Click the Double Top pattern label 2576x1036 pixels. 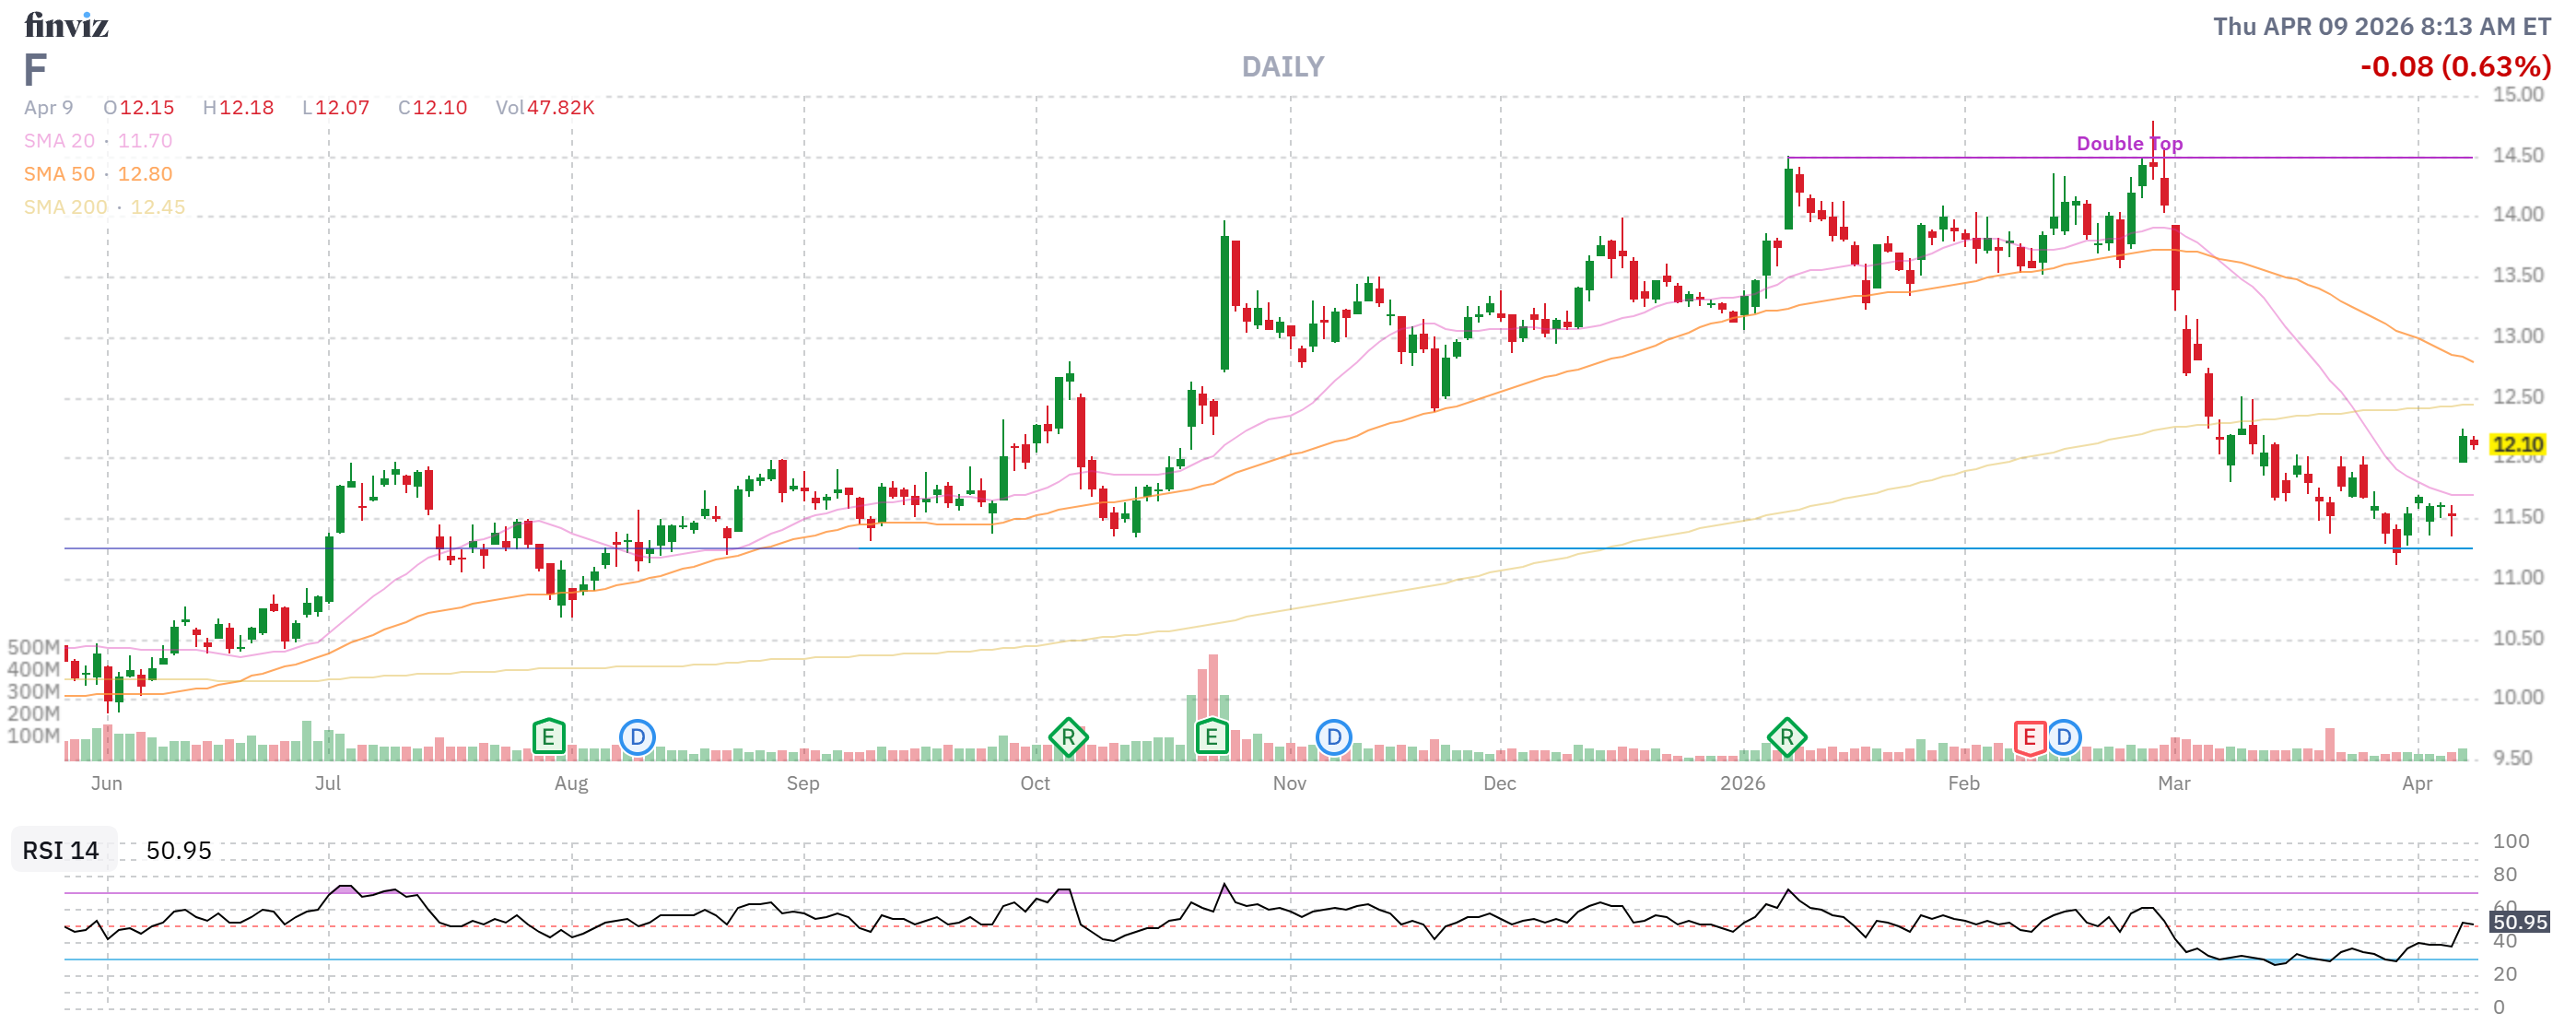[x=2129, y=143]
